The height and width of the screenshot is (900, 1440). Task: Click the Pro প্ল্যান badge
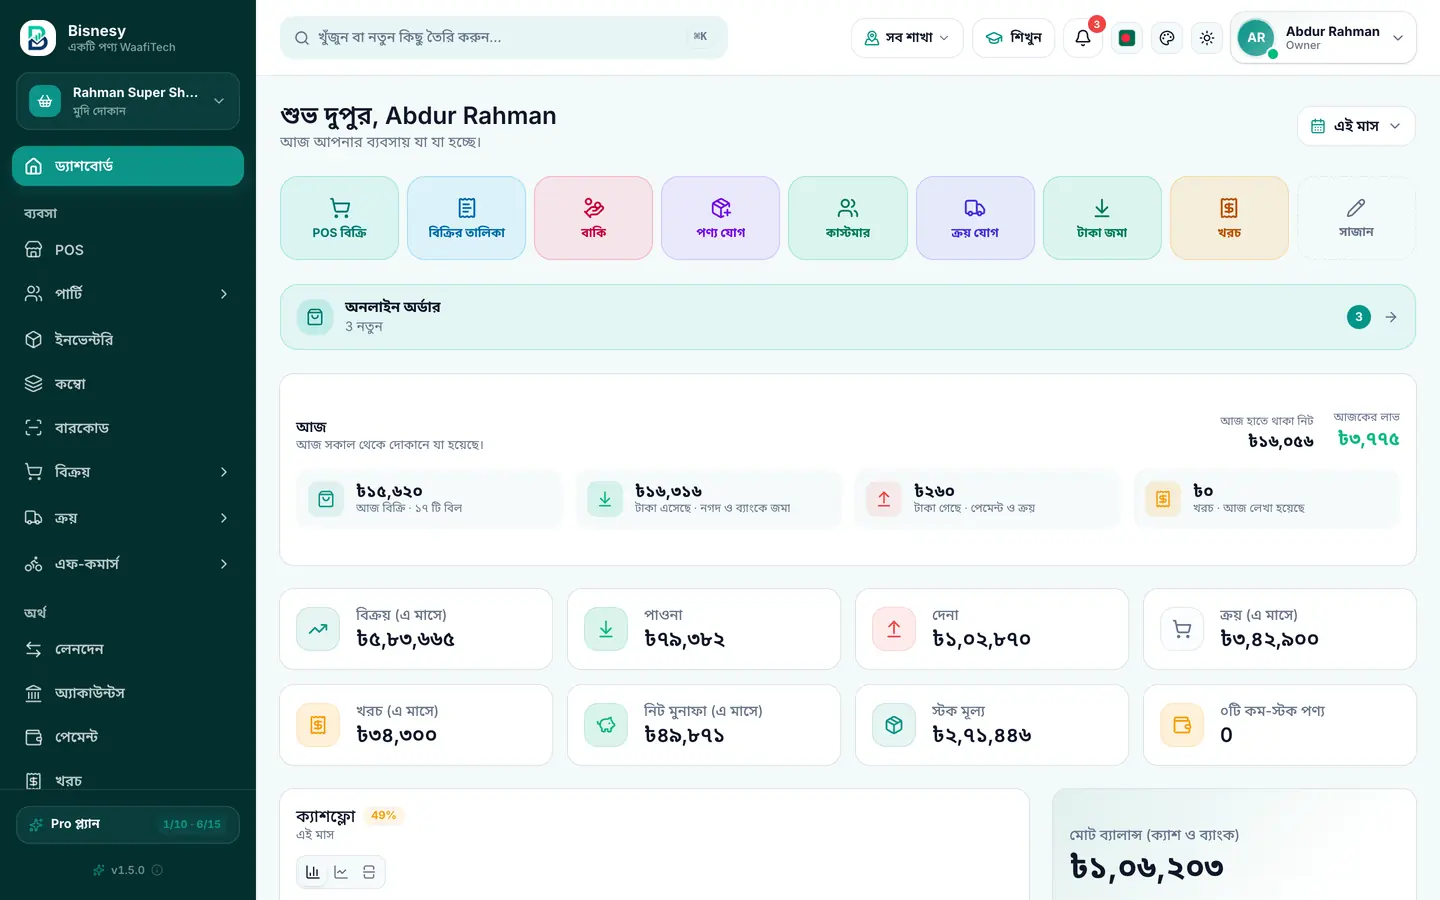(x=128, y=824)
